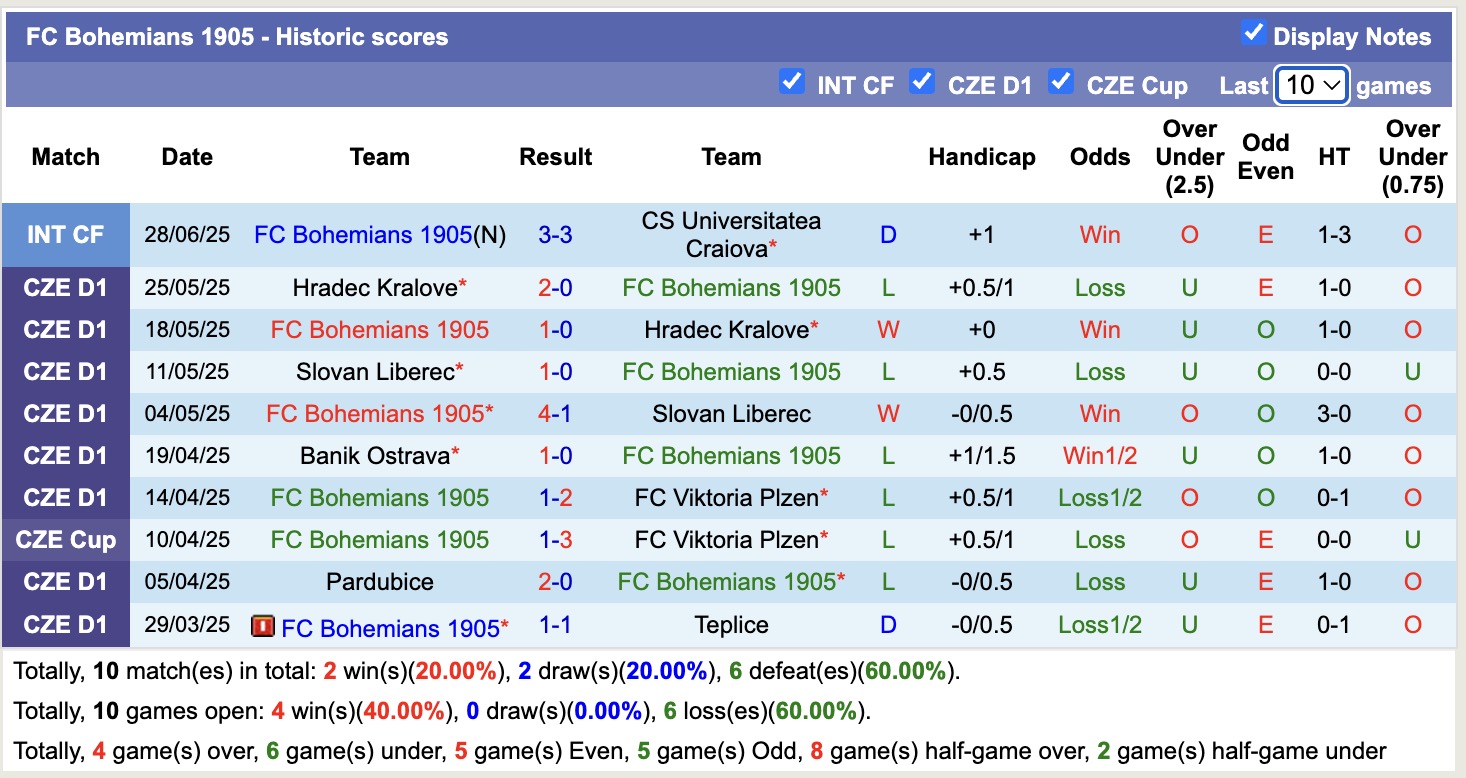
Task: Select the INT CF match label
Action: pyautogui.click(x=66, y=234)
